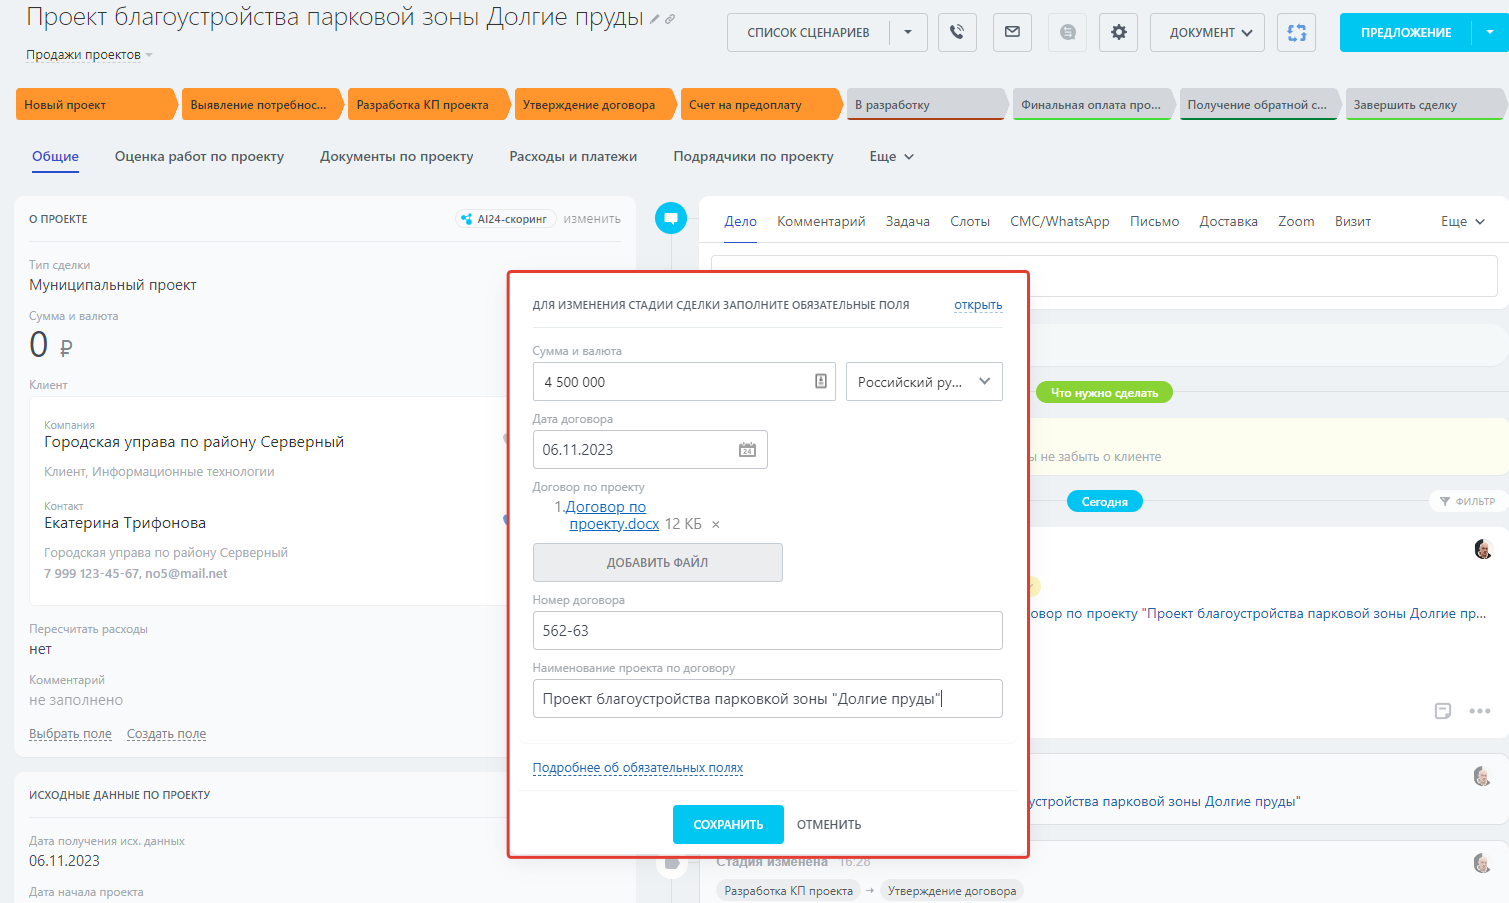Screen dimensions: 1509x903
Task: Select the Письмо timeline tab
Action: point(1155,221)
